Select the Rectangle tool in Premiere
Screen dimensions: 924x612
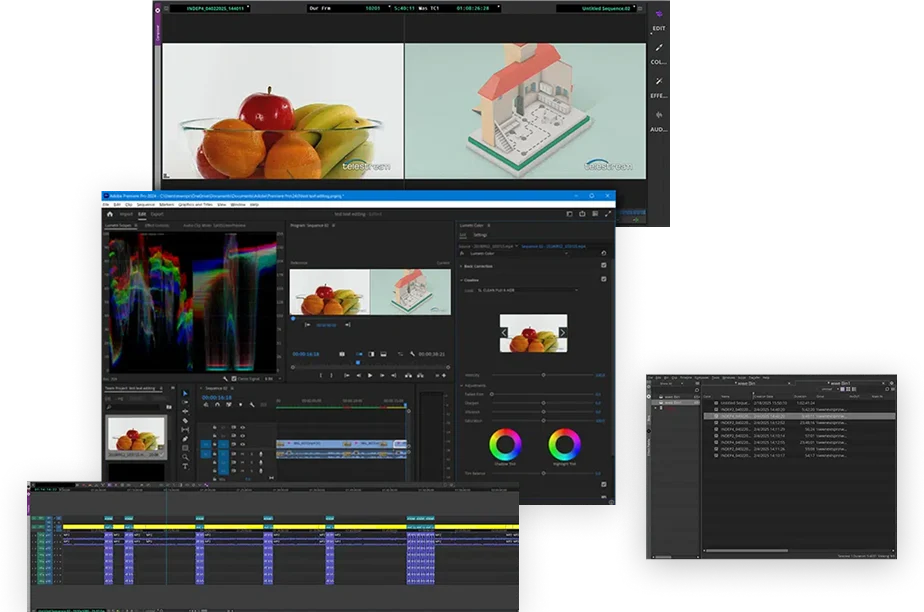click(185, 448)
